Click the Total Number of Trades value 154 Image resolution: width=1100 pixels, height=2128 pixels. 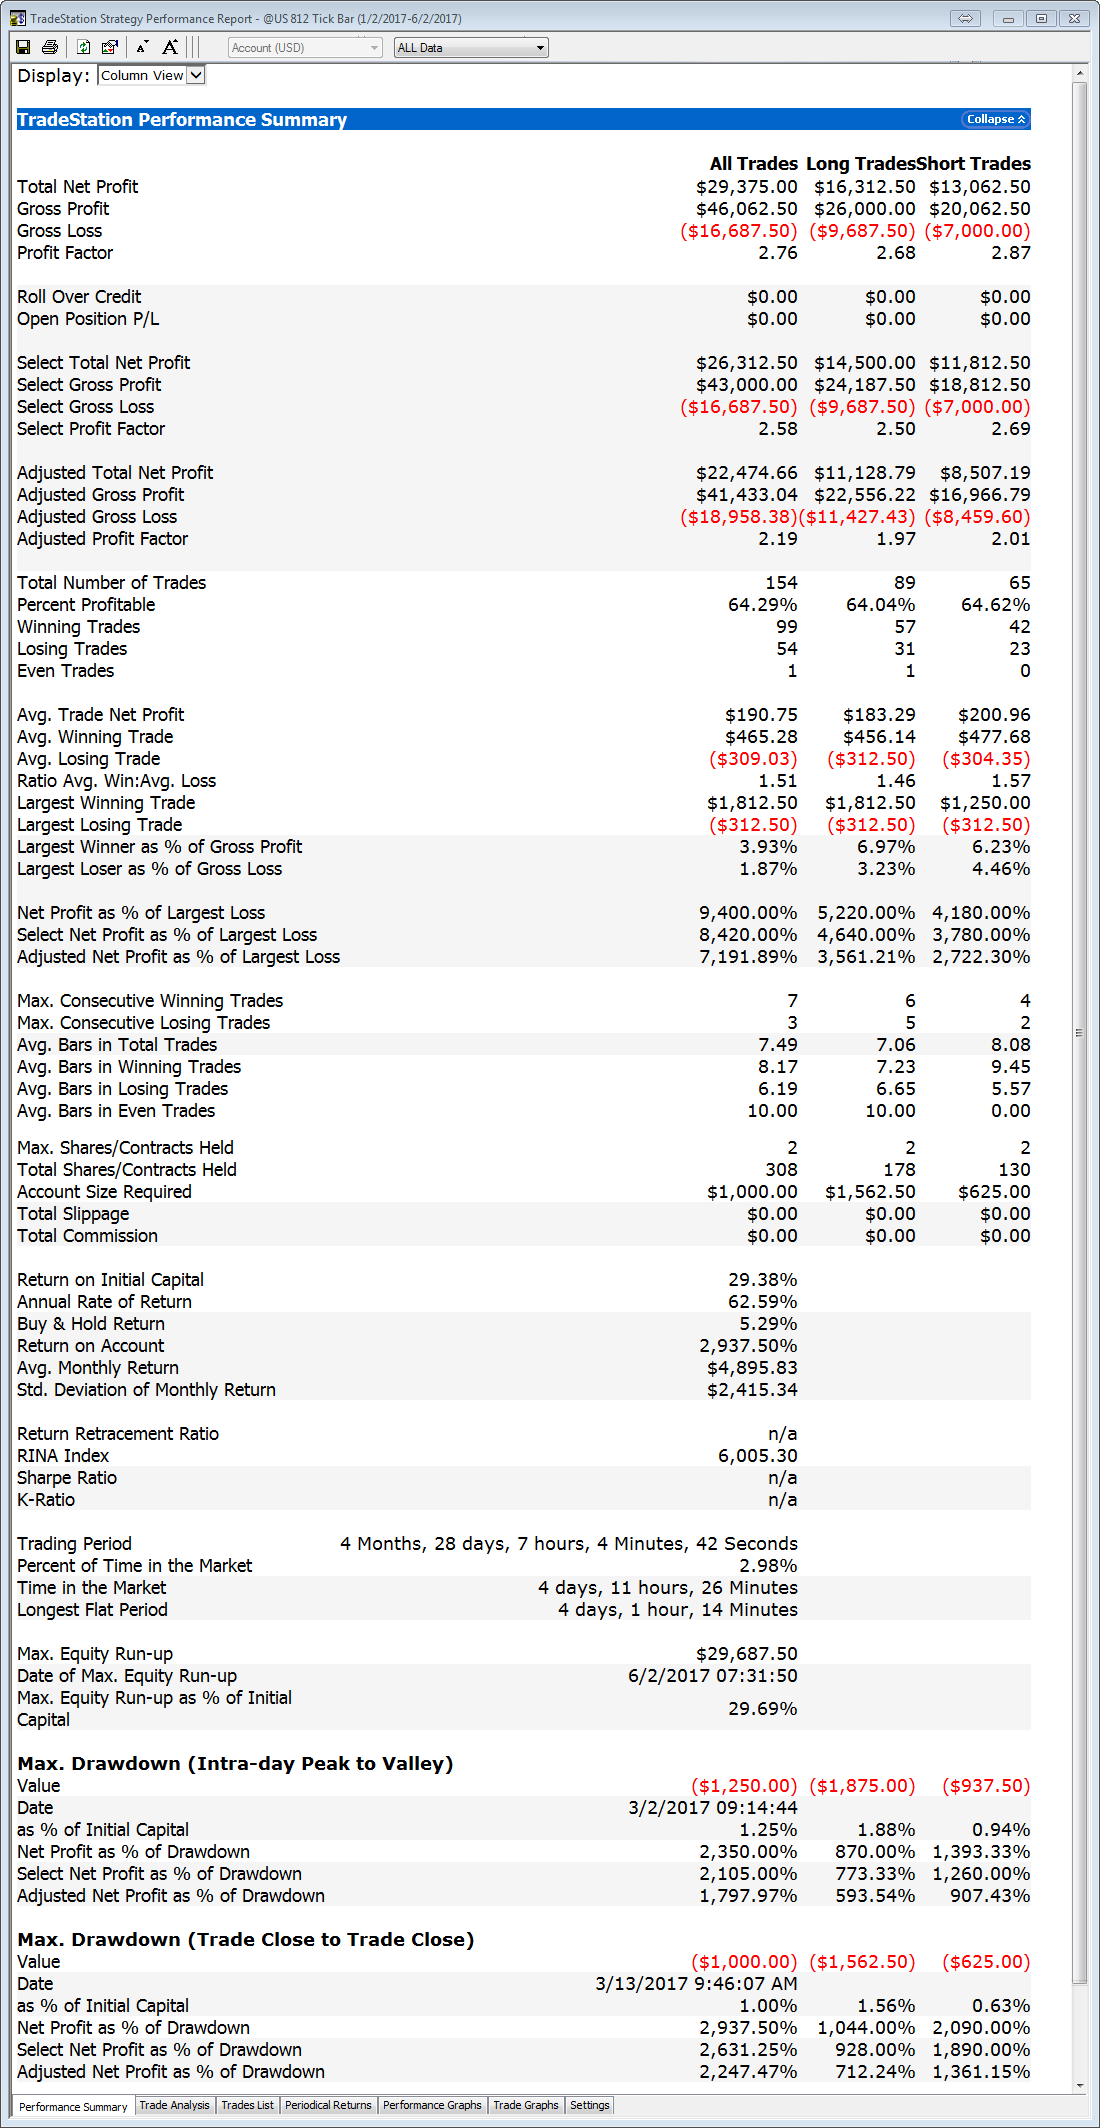(x=781, y=583)
